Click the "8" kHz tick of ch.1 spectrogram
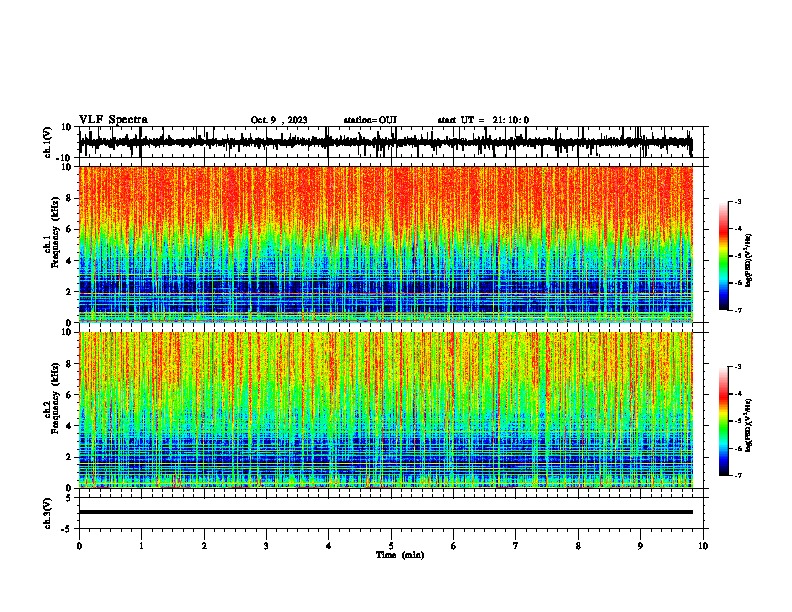This screenshot has height=612, width=792. (69, 198)
